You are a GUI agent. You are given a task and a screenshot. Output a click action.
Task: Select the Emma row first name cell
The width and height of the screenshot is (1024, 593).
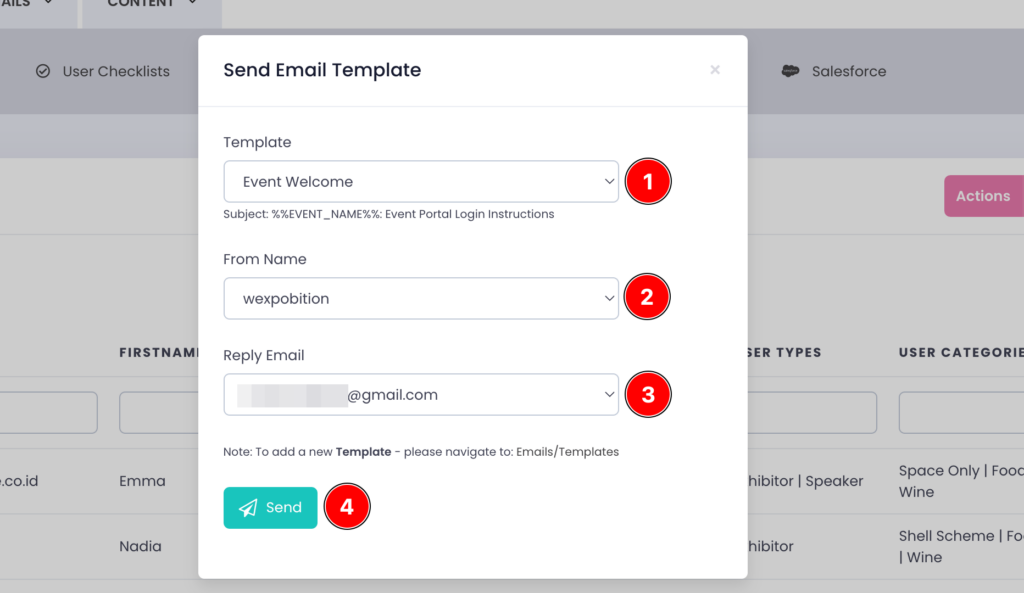142,481
